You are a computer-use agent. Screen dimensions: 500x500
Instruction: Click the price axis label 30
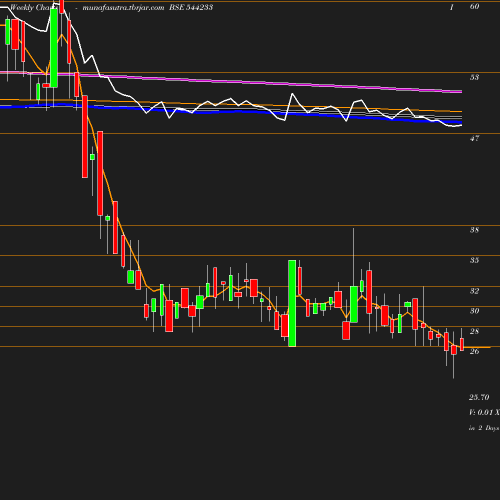tap(474, 311)
